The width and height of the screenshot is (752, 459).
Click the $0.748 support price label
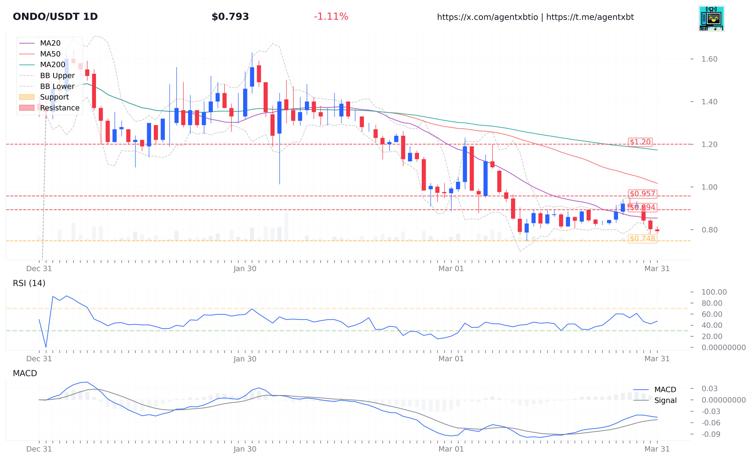642,239
